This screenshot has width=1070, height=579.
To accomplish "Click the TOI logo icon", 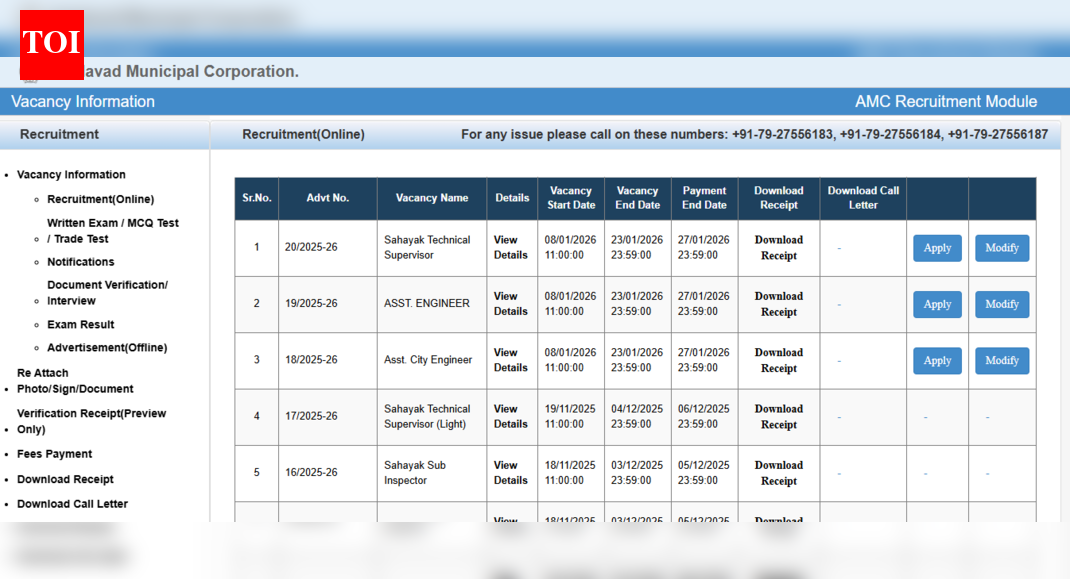I will click(x=52, y=44).
